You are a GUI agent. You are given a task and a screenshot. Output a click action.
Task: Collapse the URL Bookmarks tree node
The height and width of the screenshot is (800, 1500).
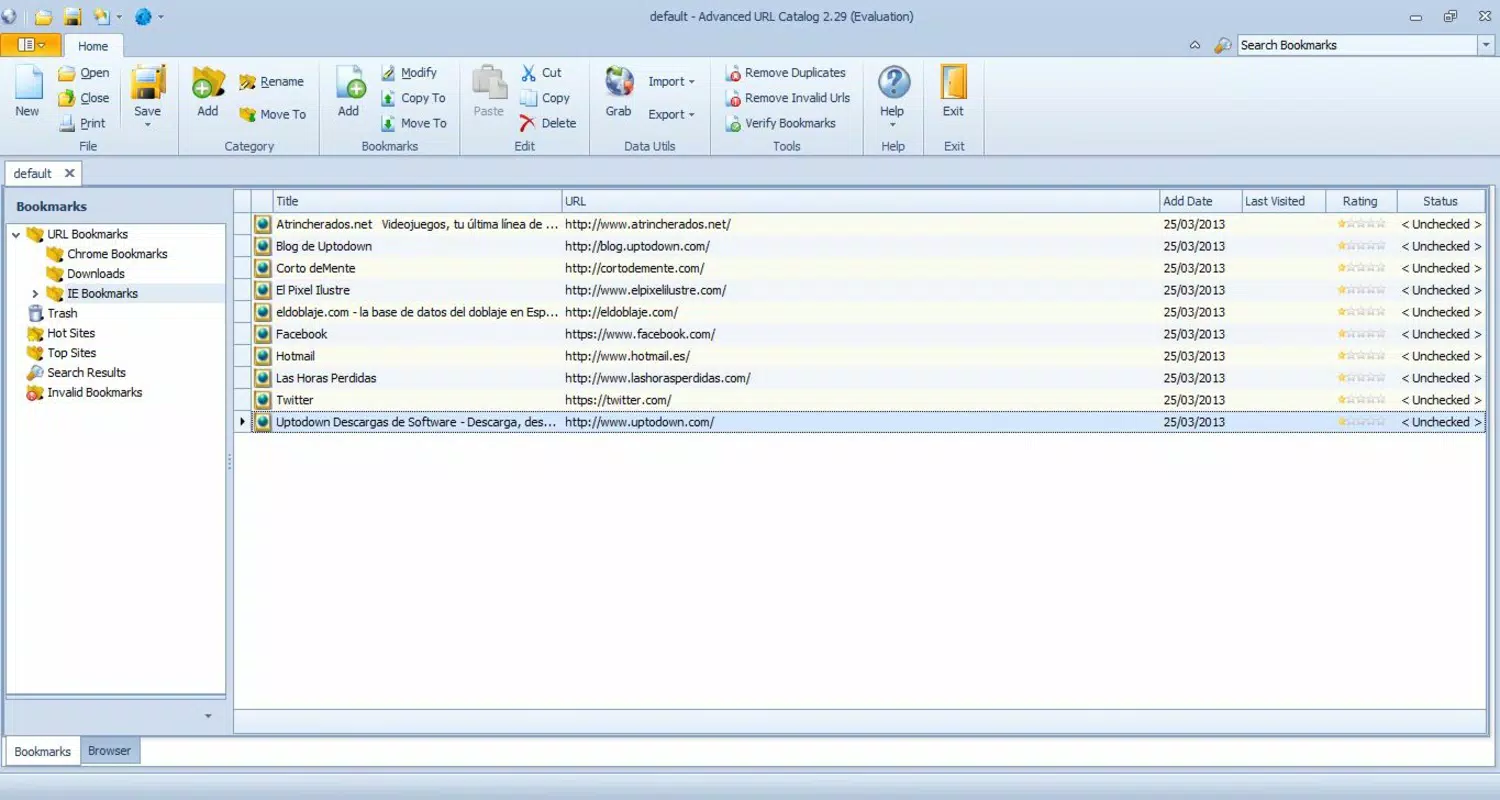(16, 235)
